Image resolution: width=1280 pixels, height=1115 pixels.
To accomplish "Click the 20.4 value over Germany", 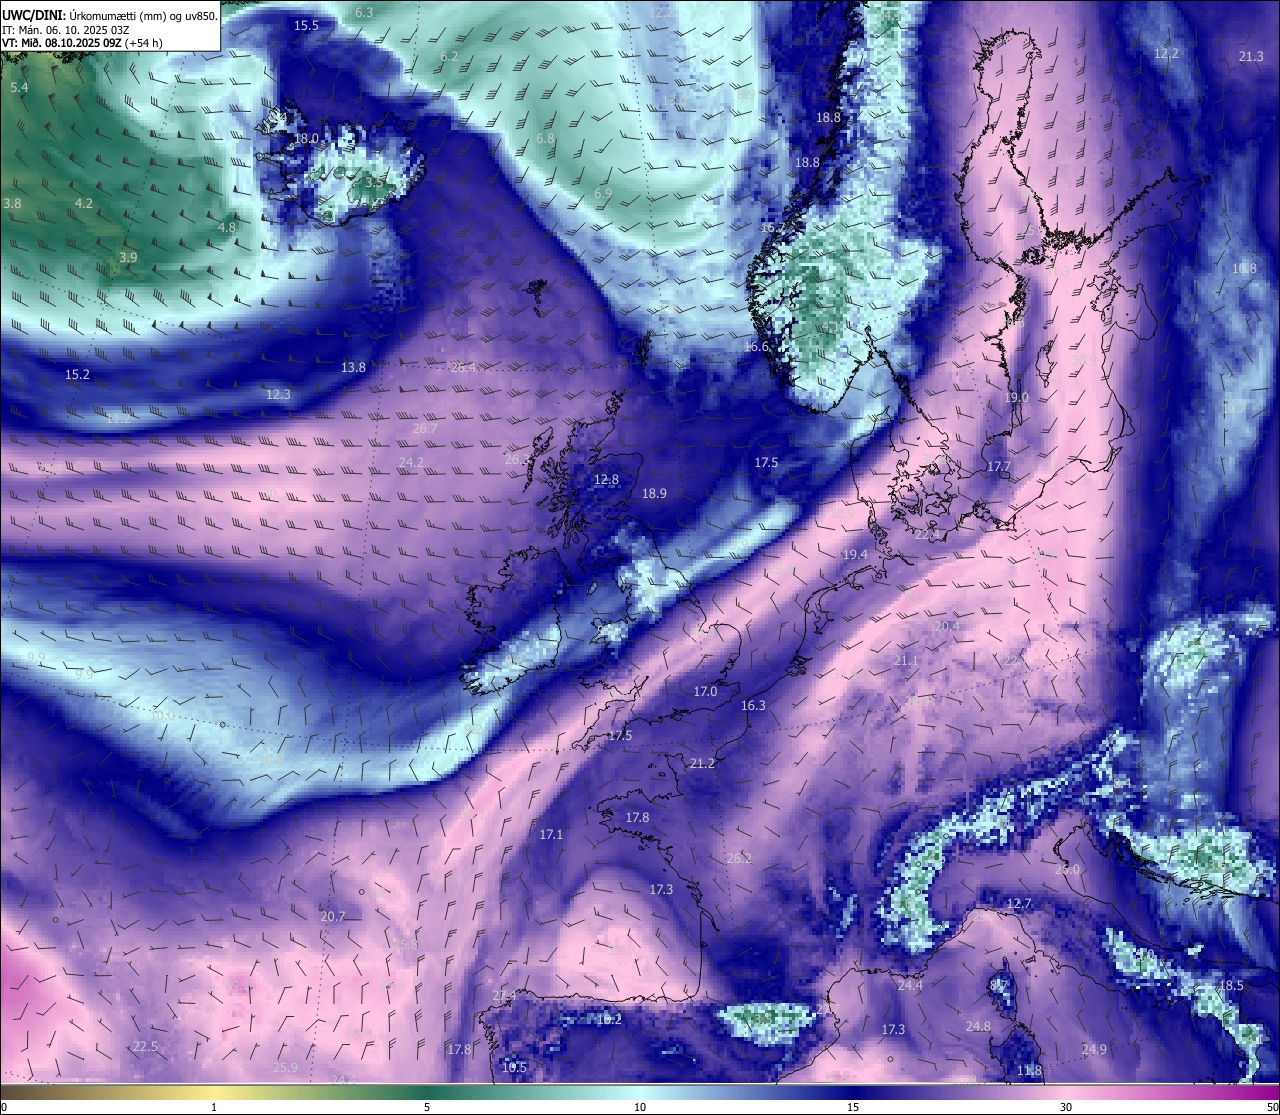I will point(947,626).
